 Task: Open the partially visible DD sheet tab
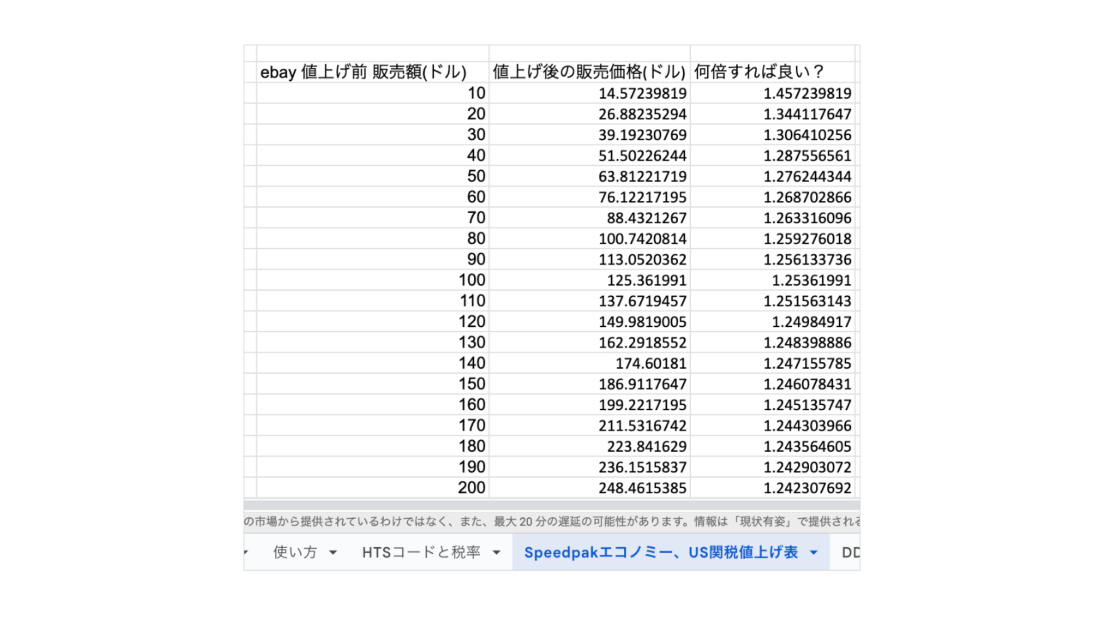click(x=850, y=552)
